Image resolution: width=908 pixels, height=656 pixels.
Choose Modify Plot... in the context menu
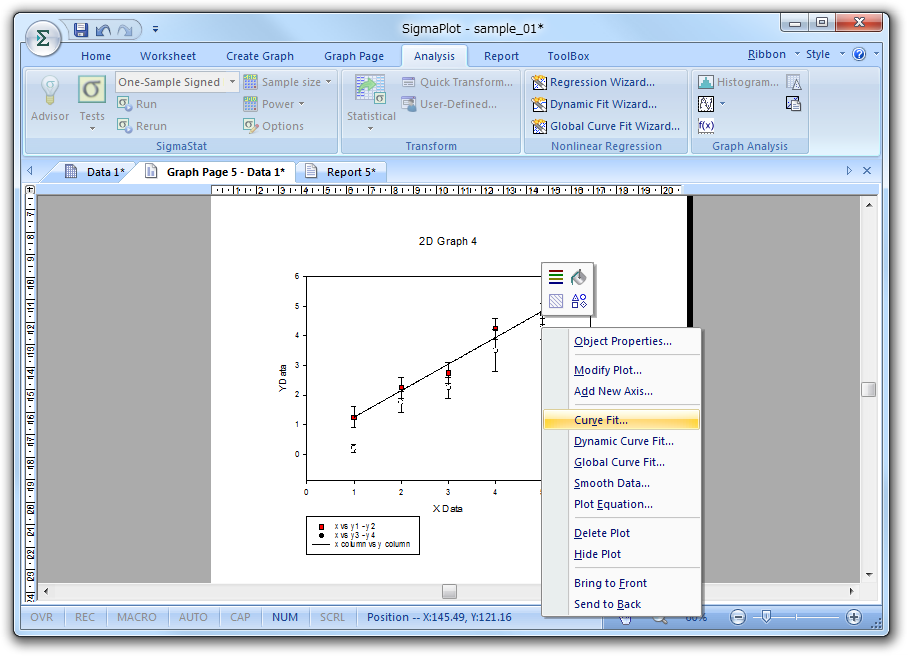621,370
